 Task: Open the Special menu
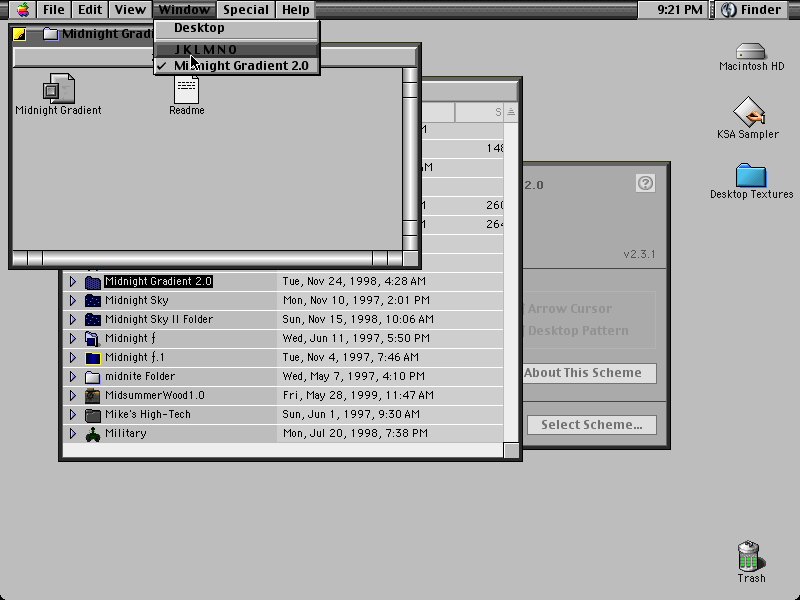(246, 10)
